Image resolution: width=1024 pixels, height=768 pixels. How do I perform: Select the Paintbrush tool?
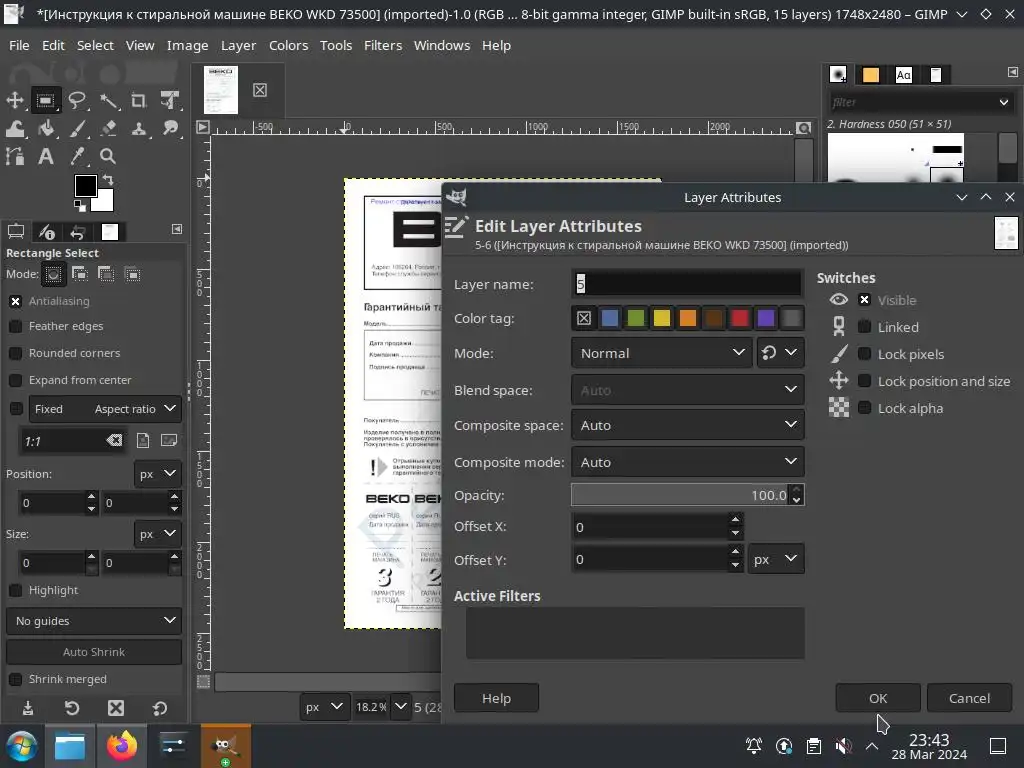click(77, 128)
